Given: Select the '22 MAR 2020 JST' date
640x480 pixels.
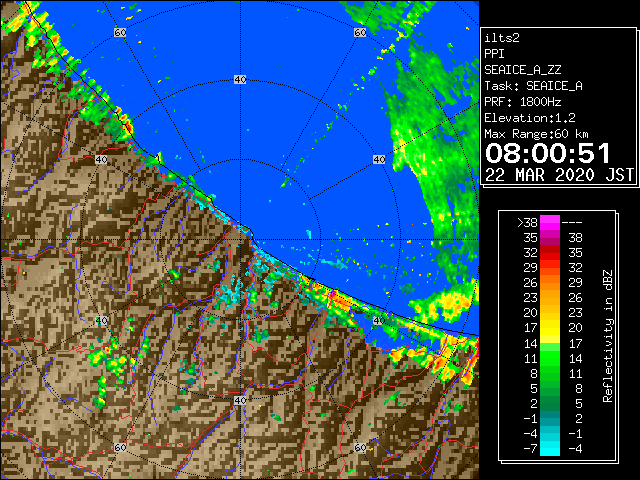Looking at the screenshot, I should click(559, 175).
